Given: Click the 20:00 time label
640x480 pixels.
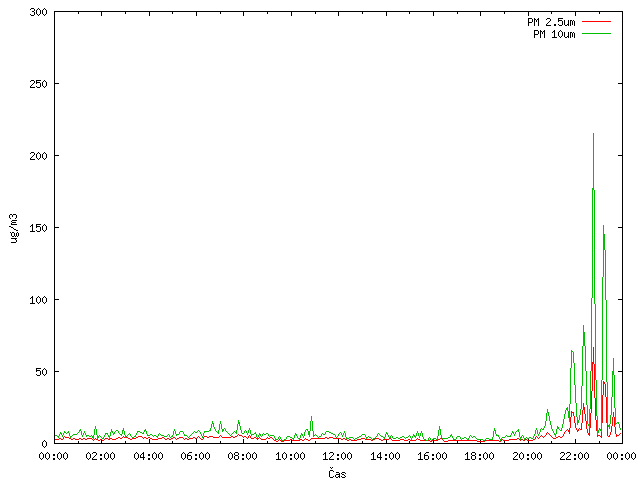Looking at the screenshot, I should (x=527, y=456).
